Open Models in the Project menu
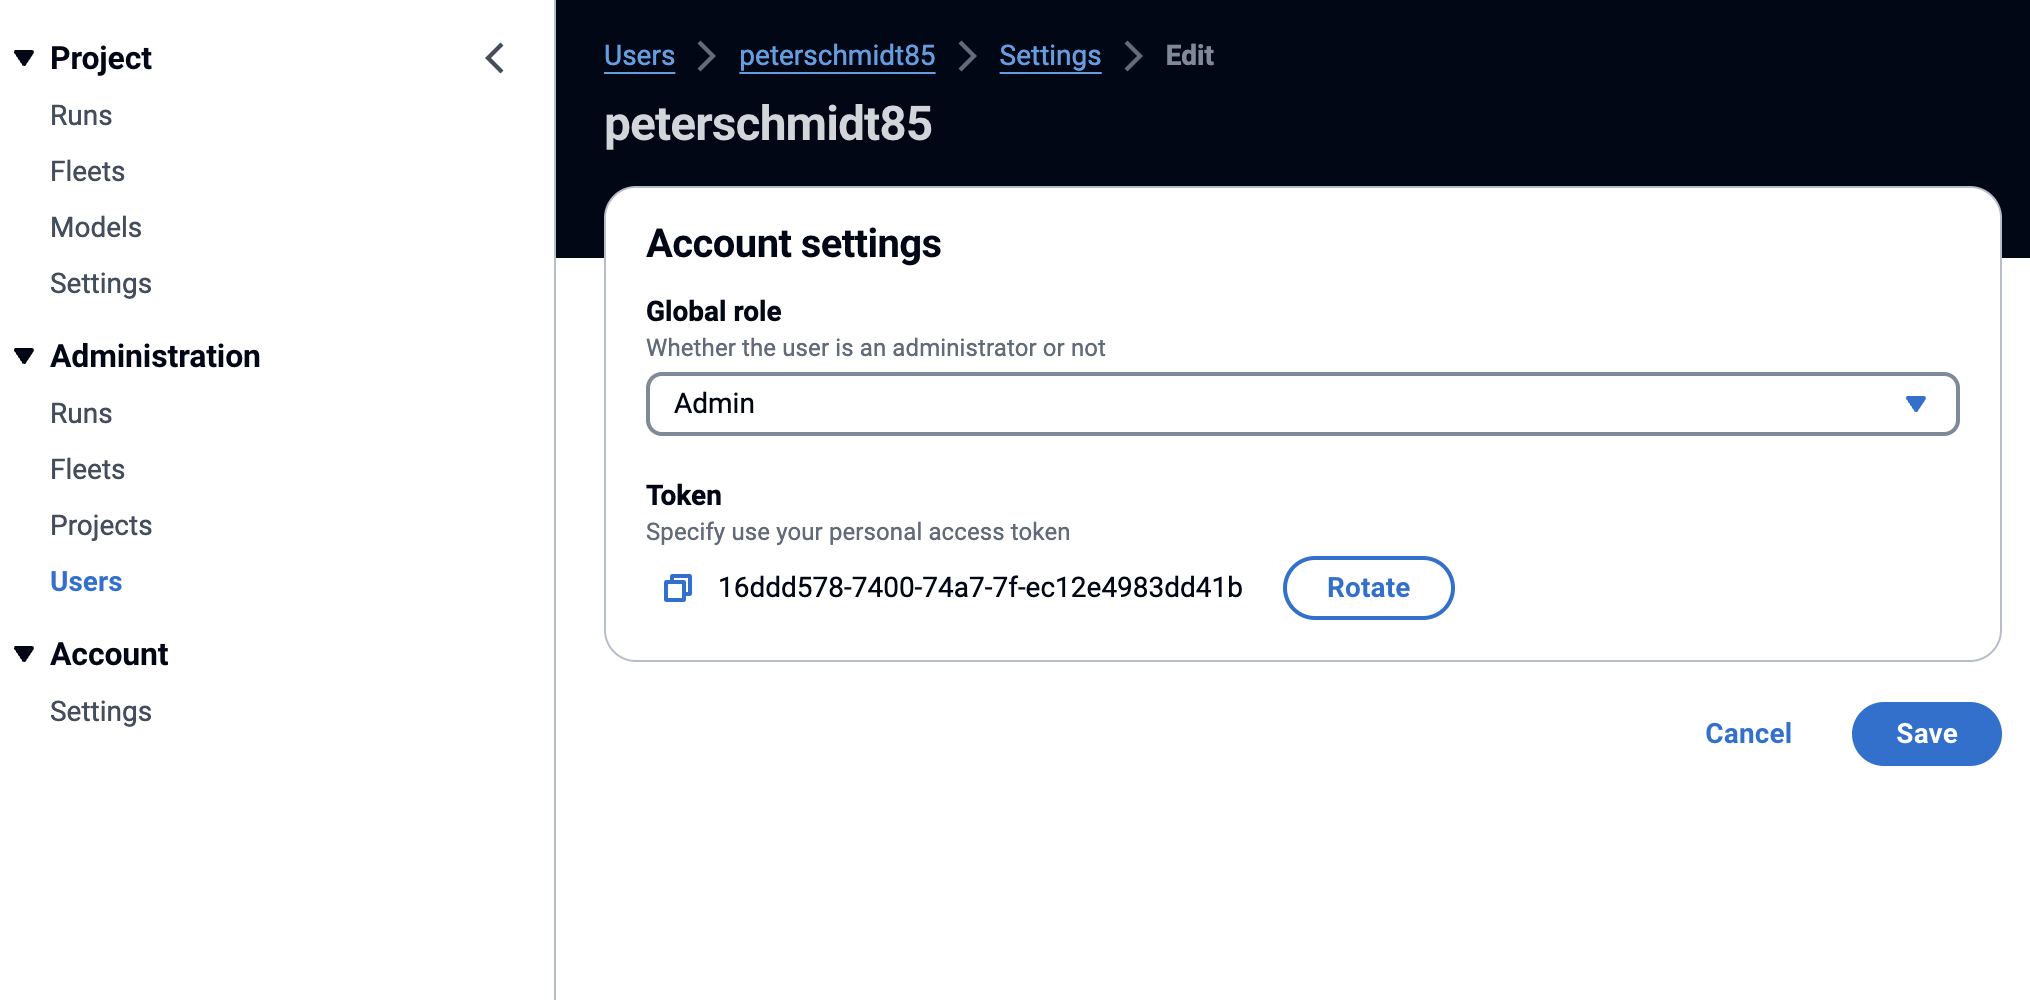 (x=96, y=228)
